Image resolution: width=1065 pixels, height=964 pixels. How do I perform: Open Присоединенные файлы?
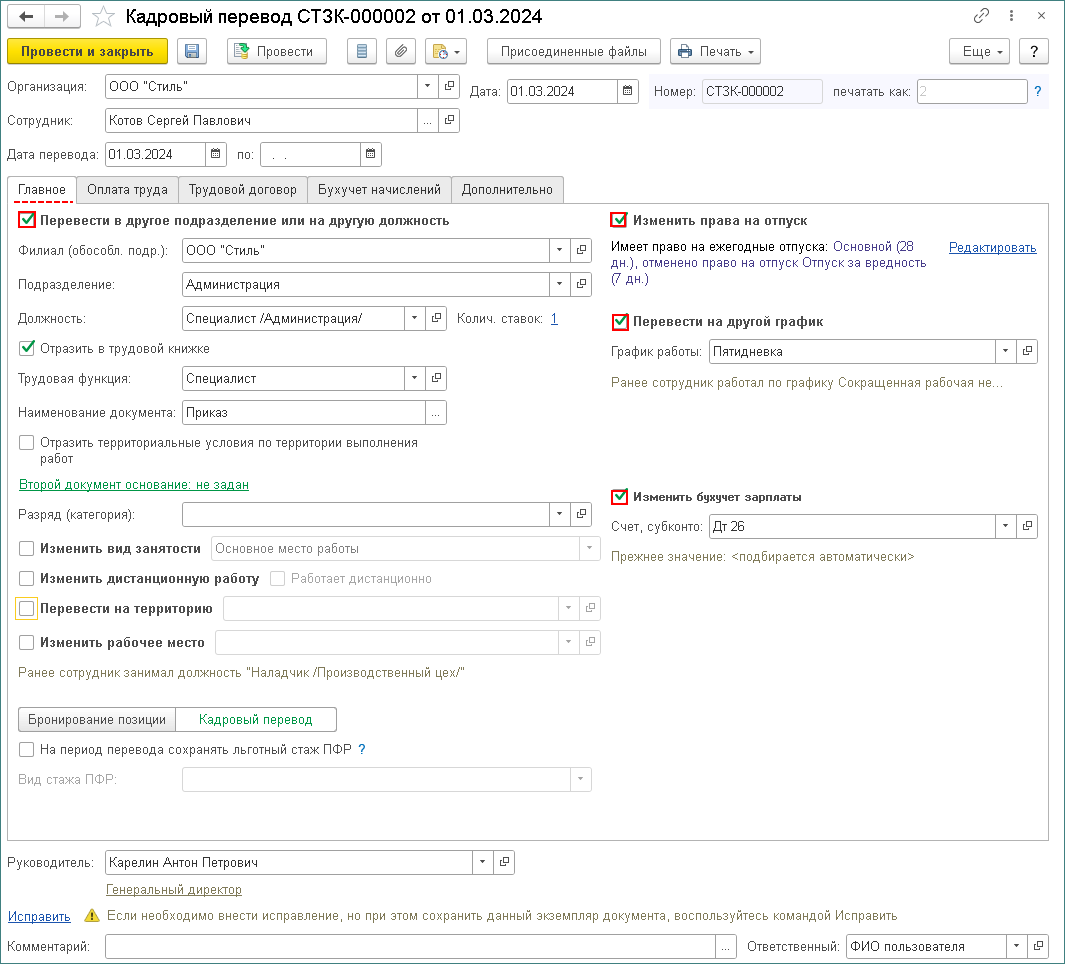click(573, 52)
